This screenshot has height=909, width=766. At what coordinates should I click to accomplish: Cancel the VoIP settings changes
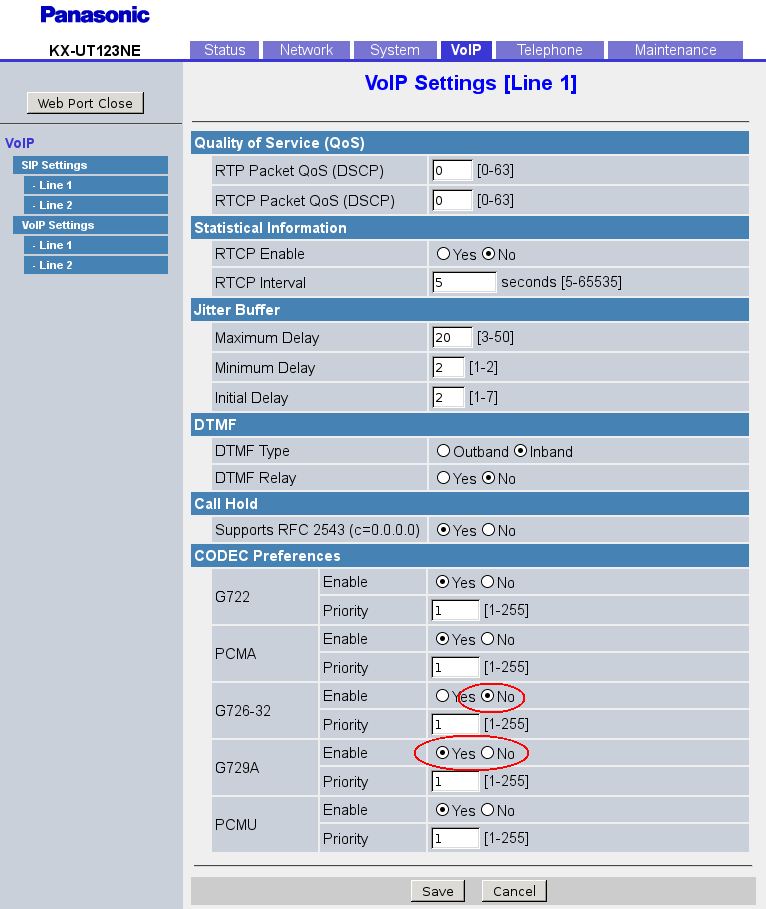coord(514,891)
